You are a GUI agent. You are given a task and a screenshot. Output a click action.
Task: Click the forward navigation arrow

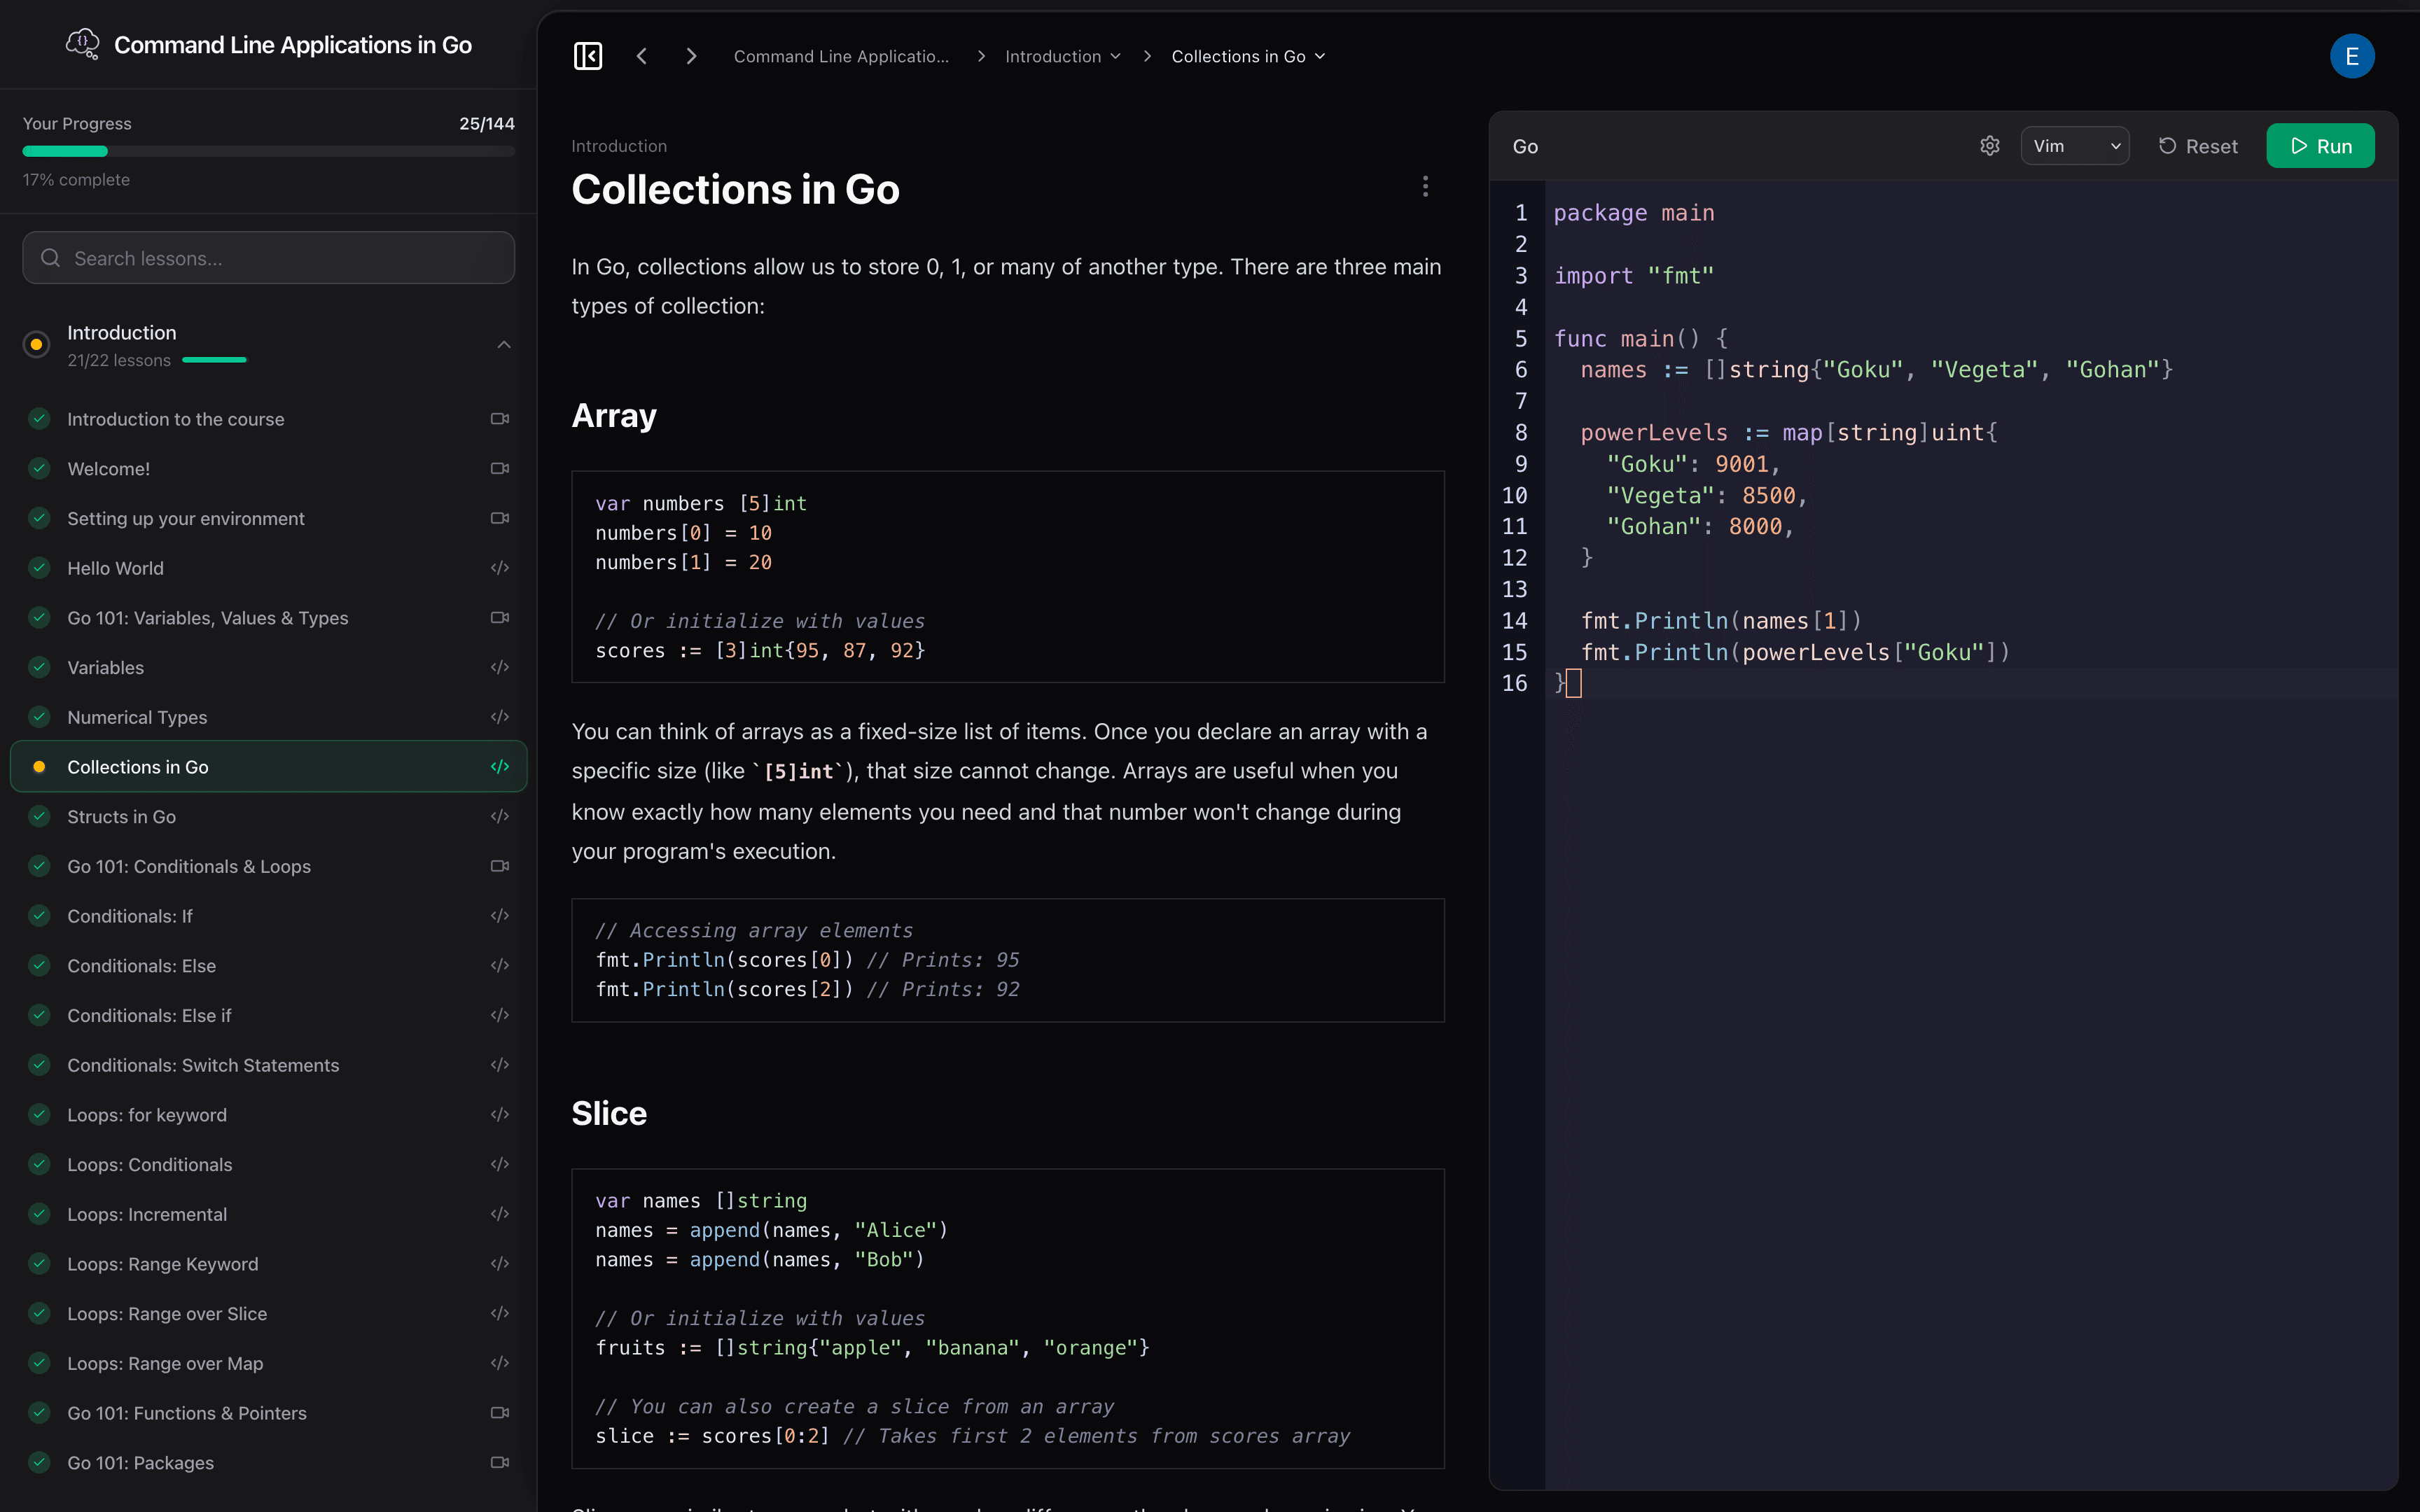point(690,55)
